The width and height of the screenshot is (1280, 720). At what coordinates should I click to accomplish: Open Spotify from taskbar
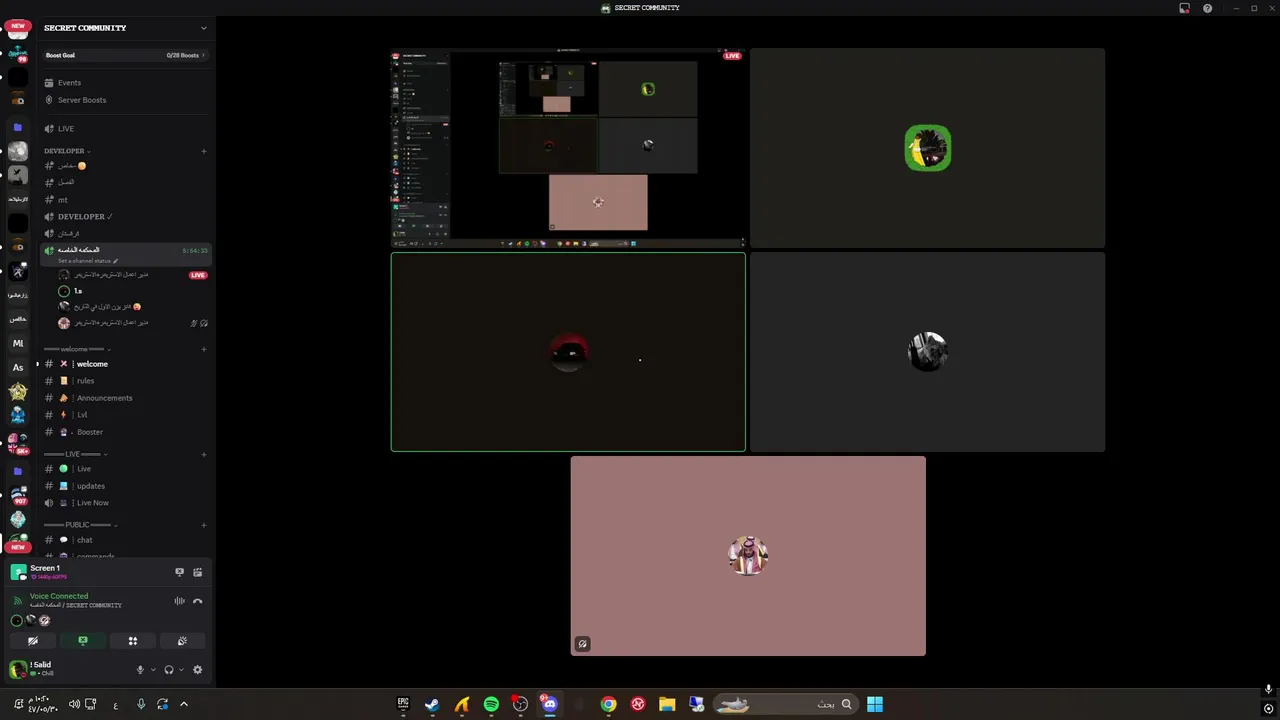pyautogui.click(x=491, y=704)
